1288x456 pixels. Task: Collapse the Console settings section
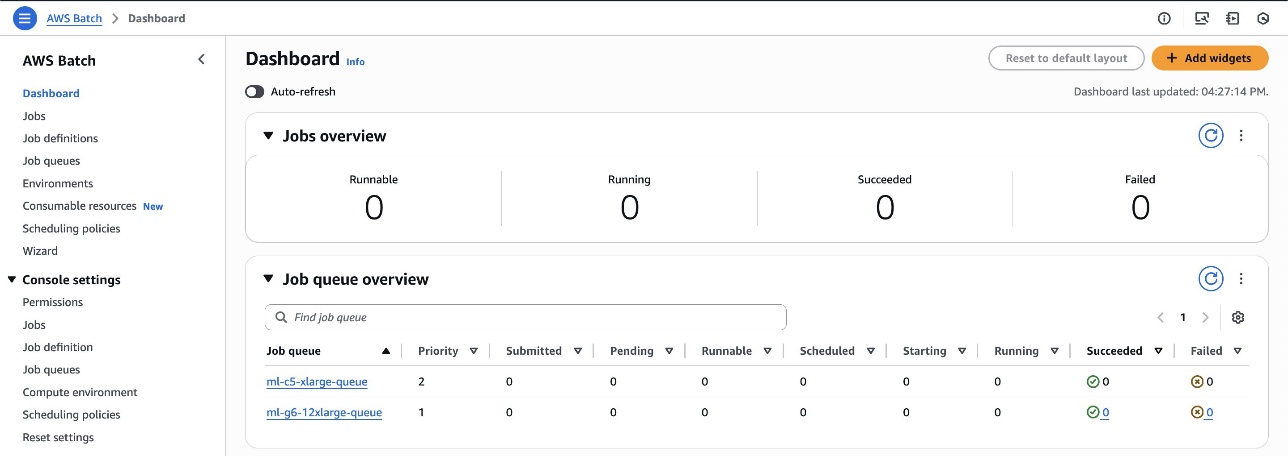point(12,280)
